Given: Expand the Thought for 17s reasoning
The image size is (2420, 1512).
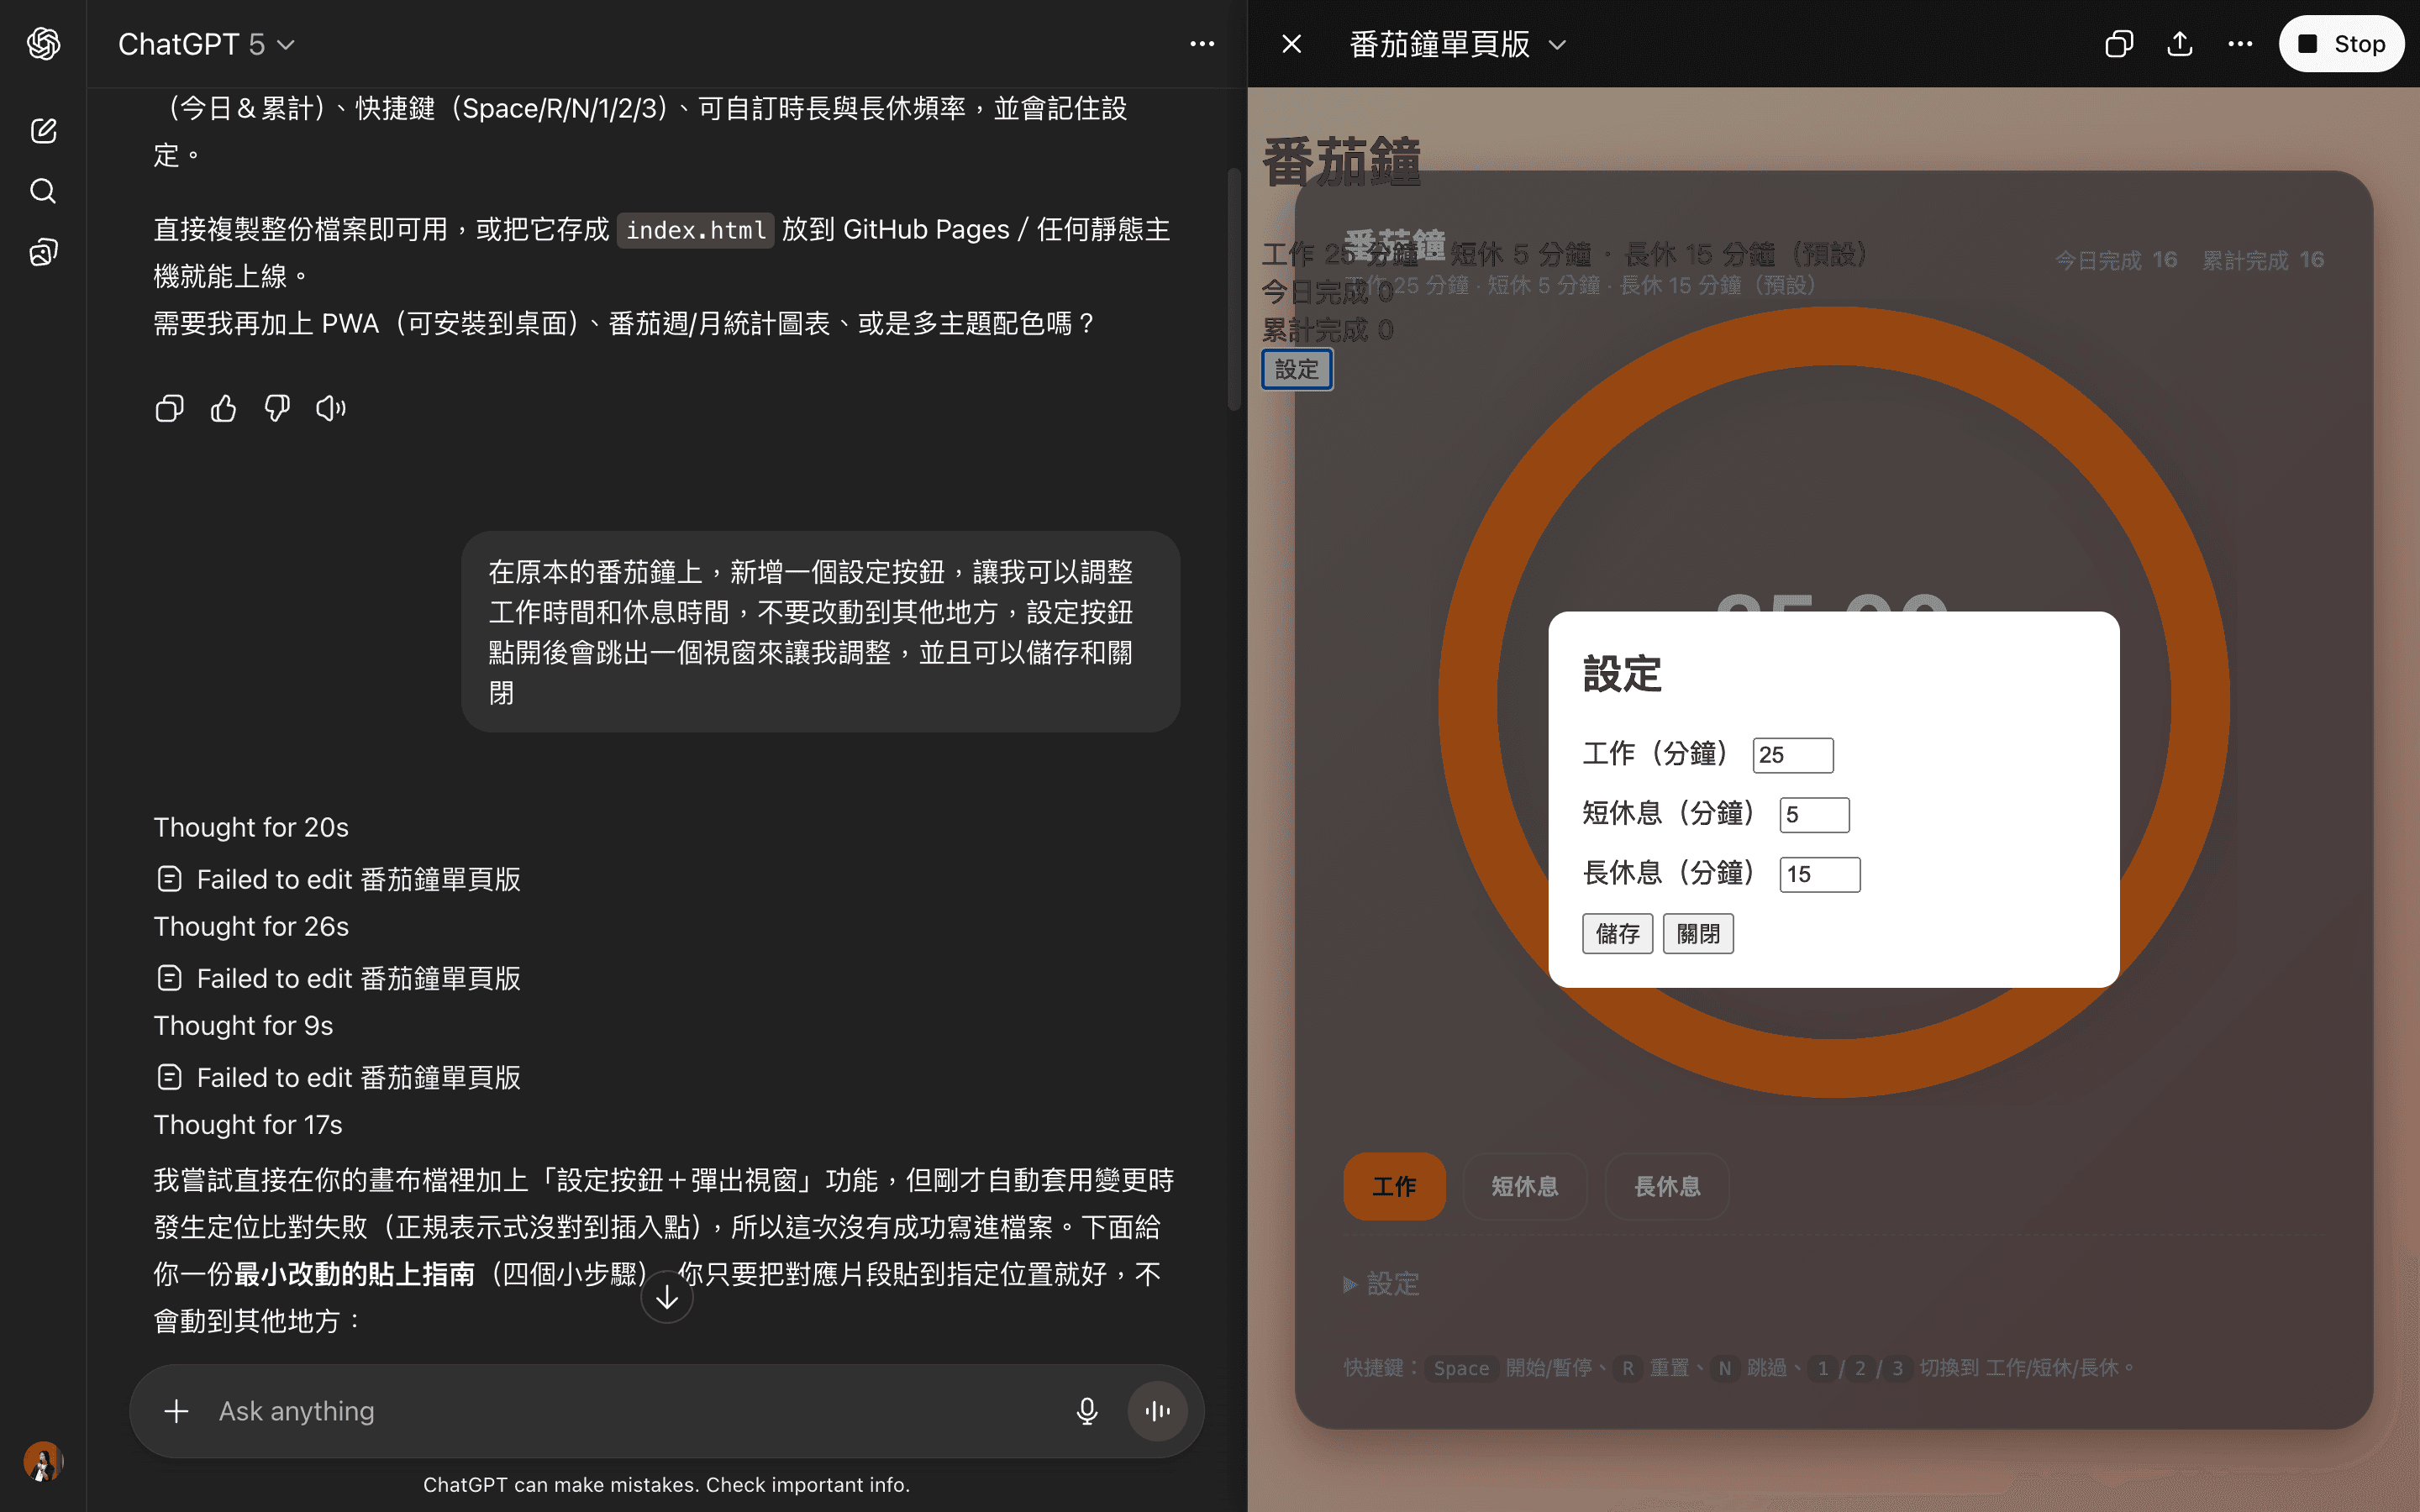Looking at the screenshot, I should tap(248, 1124).
